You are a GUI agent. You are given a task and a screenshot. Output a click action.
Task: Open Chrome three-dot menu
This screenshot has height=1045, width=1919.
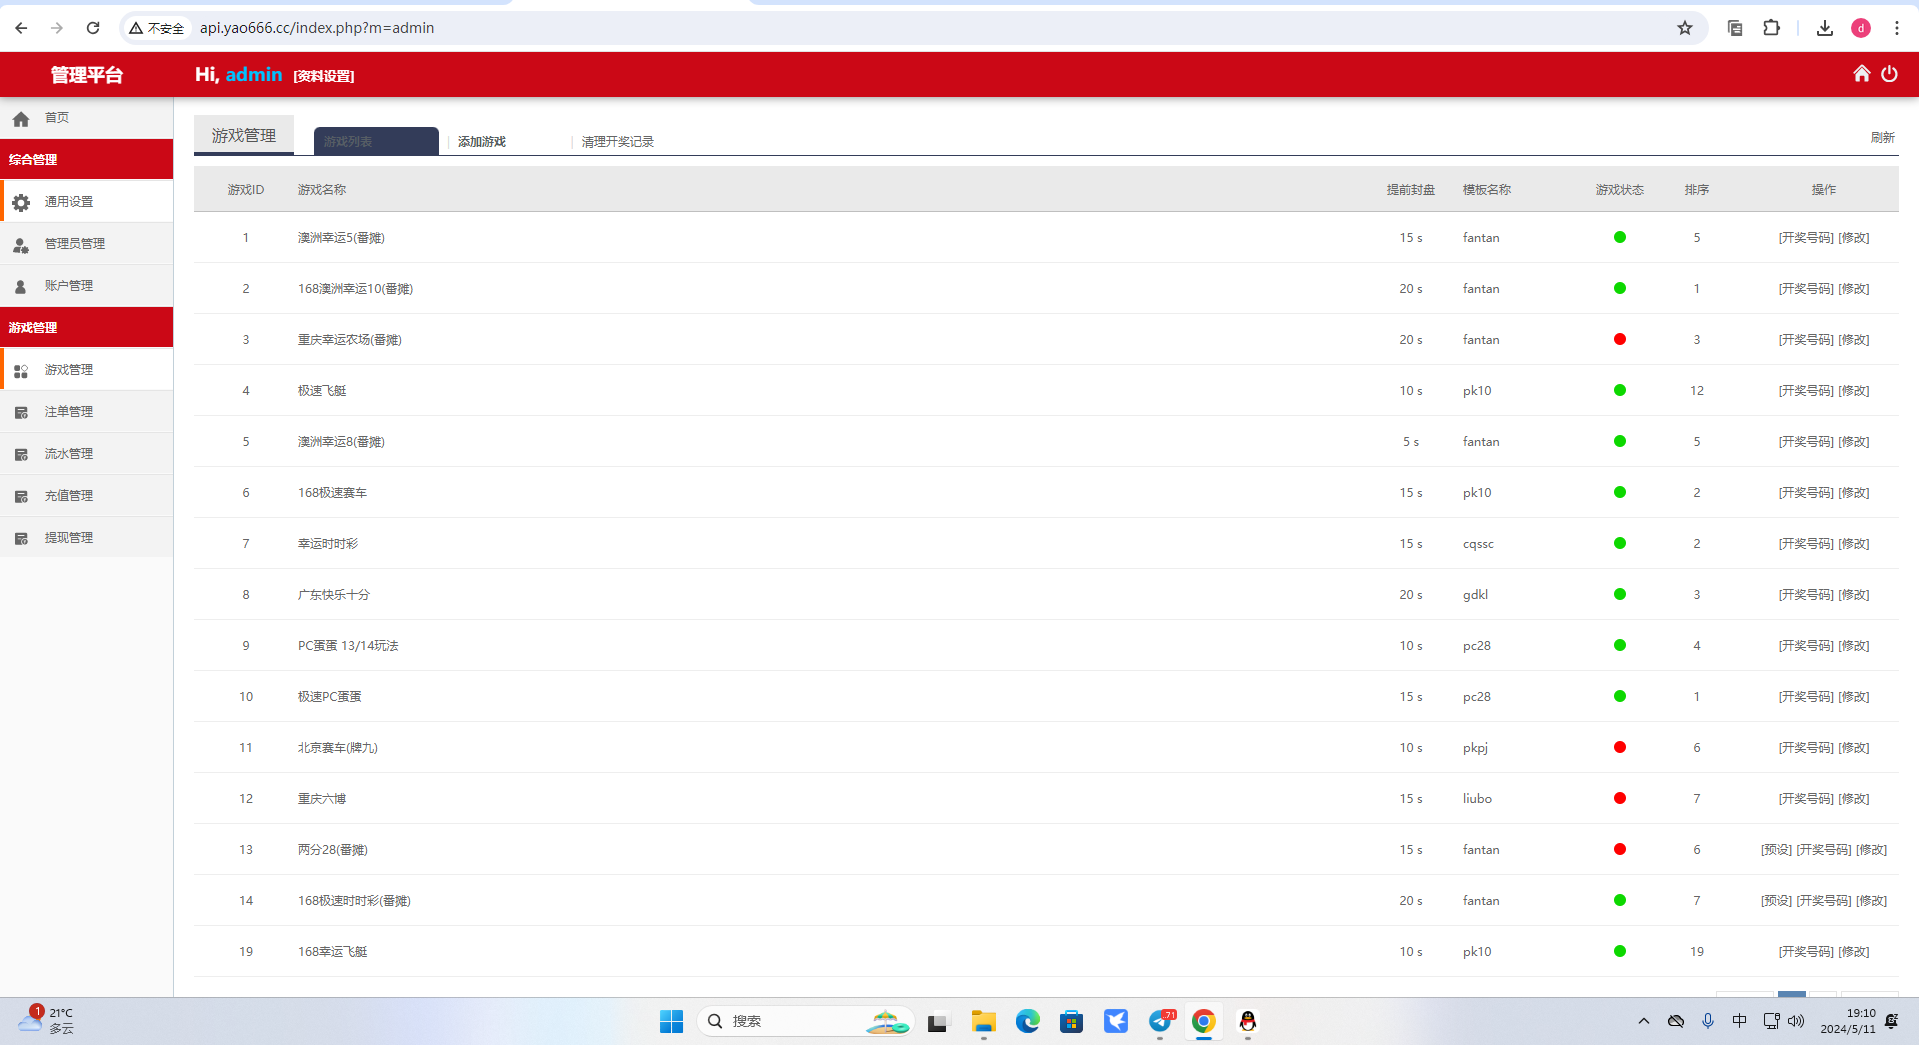click(x=1896, y=28)
